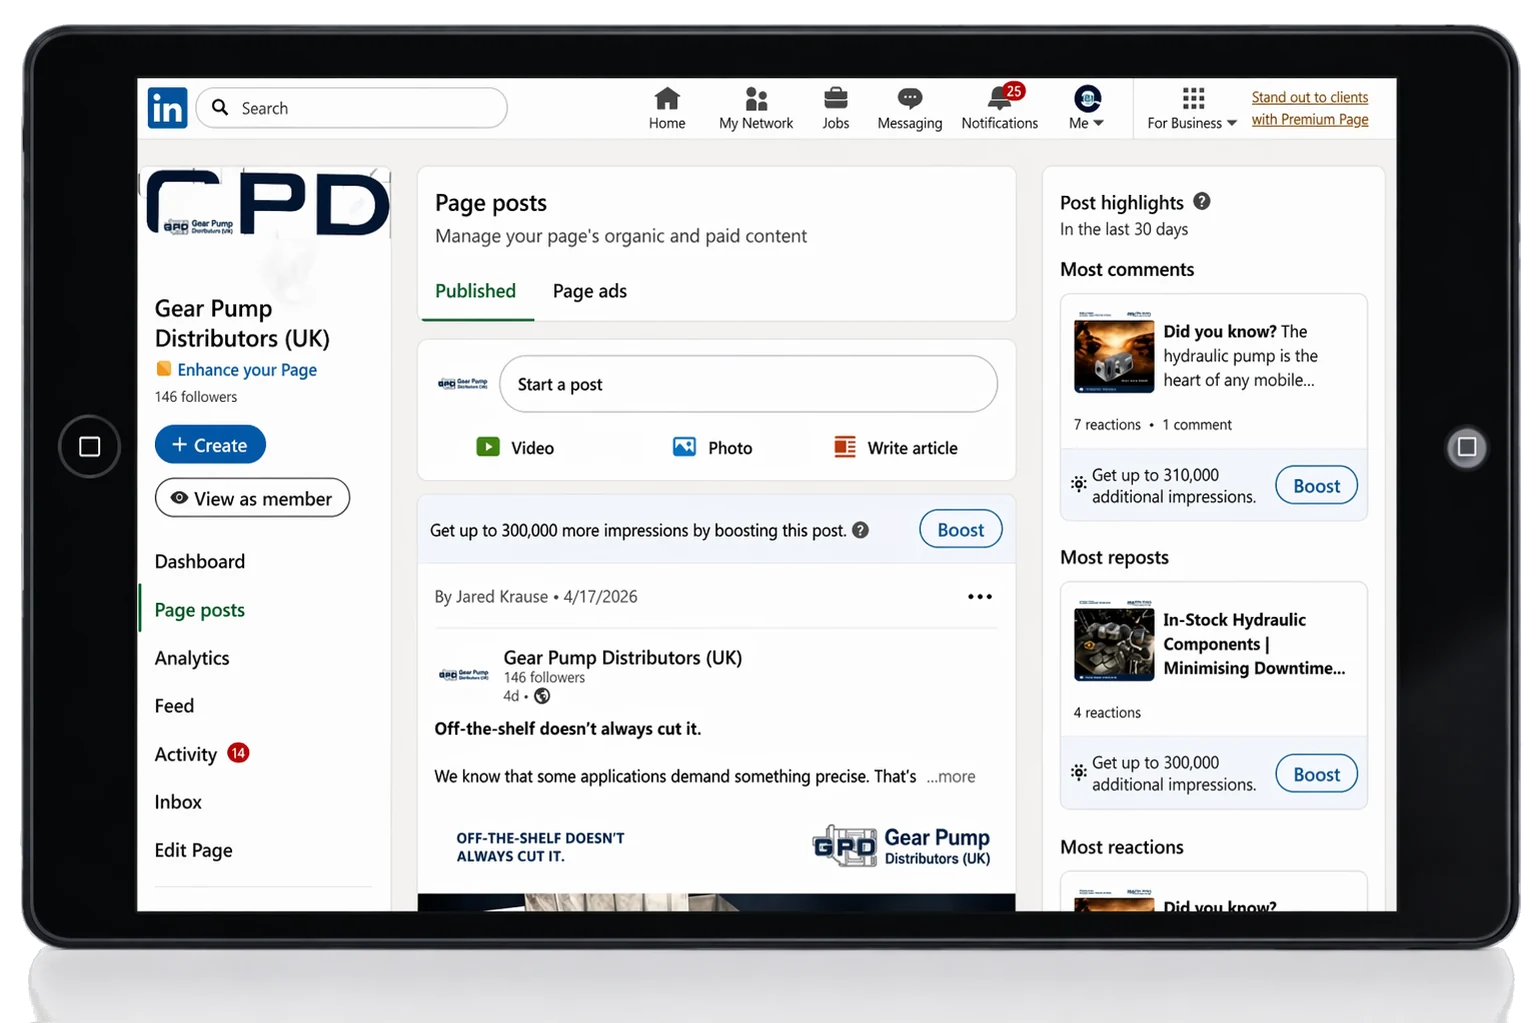The height and width of the screenshot is (1023, 1537).
Task: Click the Start a post page avatar
Action: pyautogui.click(x=463, y=384)
